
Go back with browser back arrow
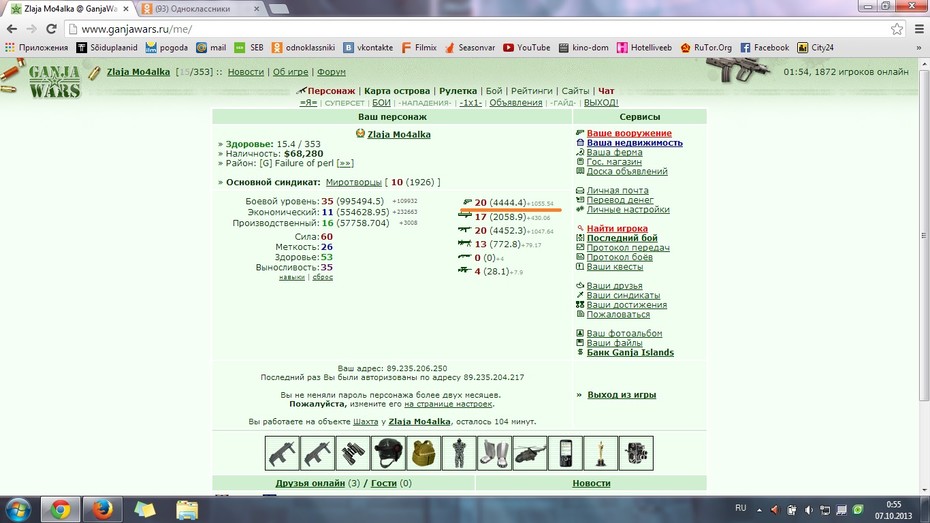12,28
